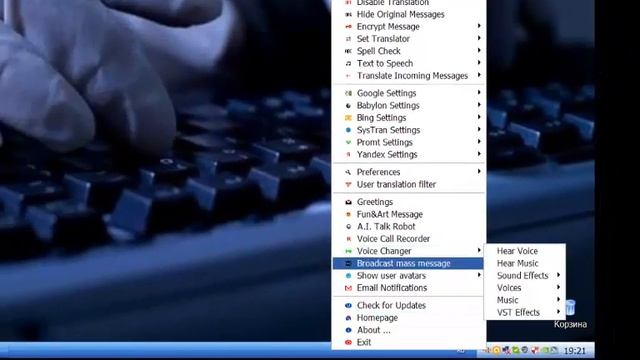Click the About ... text entry

pyautogui.click(x=373, y=330)
